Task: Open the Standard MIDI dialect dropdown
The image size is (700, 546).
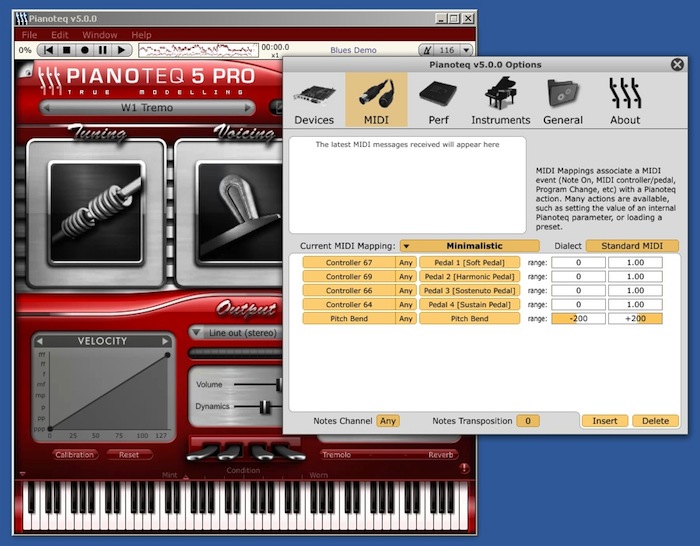Action: click(x=632, y=246)
